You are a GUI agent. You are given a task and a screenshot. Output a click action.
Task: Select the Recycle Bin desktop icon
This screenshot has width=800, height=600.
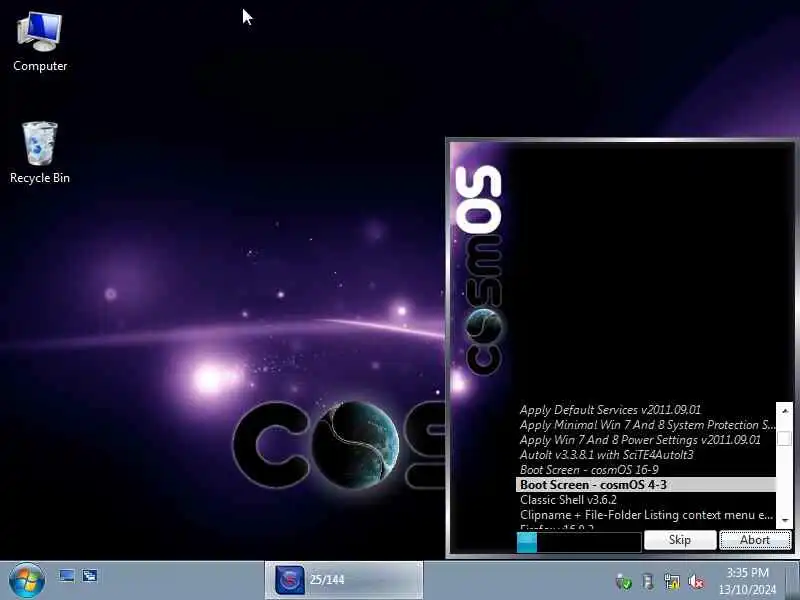point(40,152)
